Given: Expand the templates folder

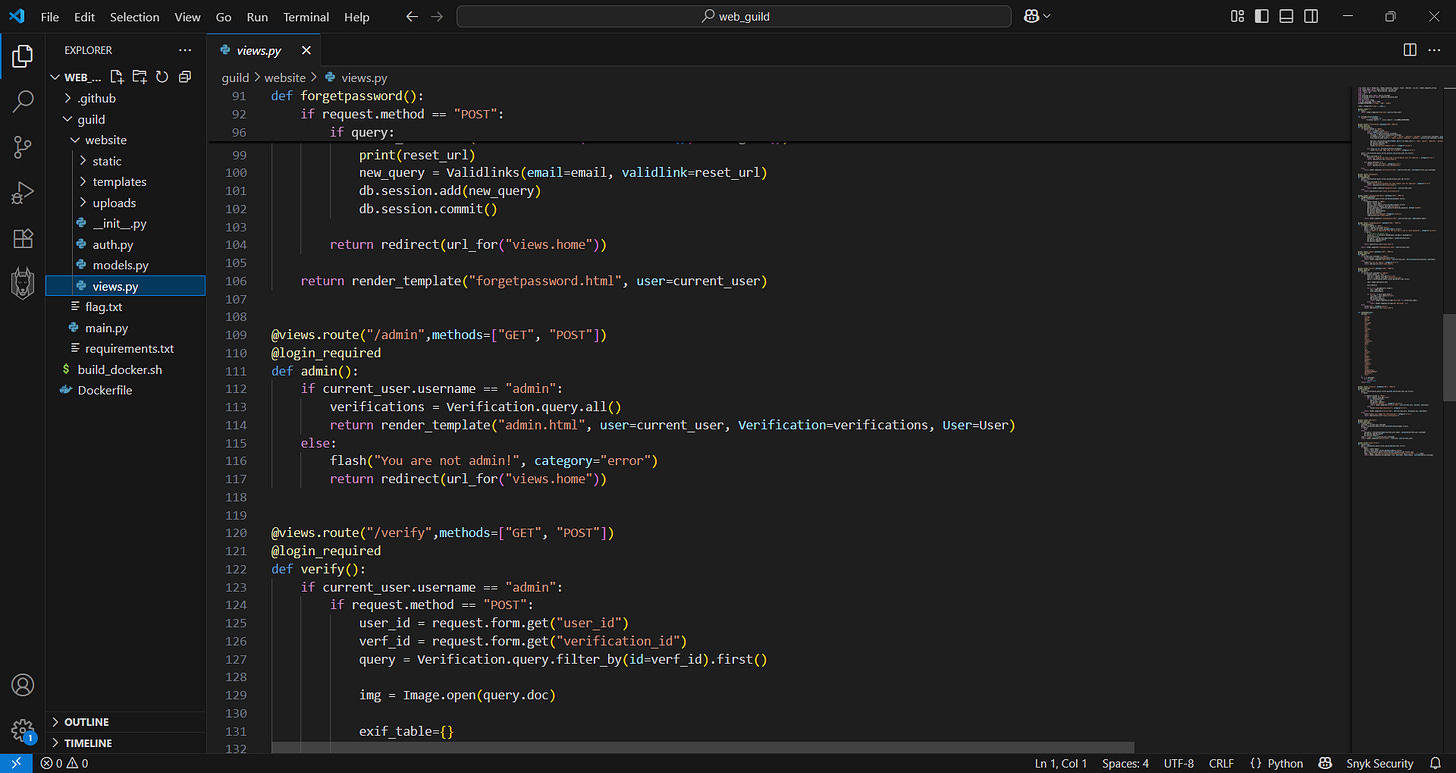Looking at the screenshot, I should (x=119, y=182).
